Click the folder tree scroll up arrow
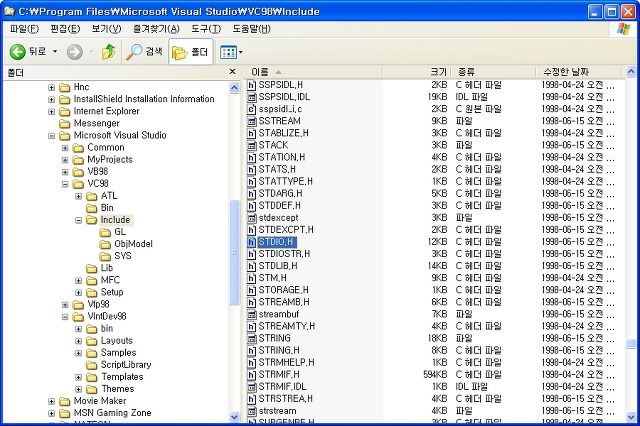The width and height of the screenshot is (640, 426). coord(234,87)
